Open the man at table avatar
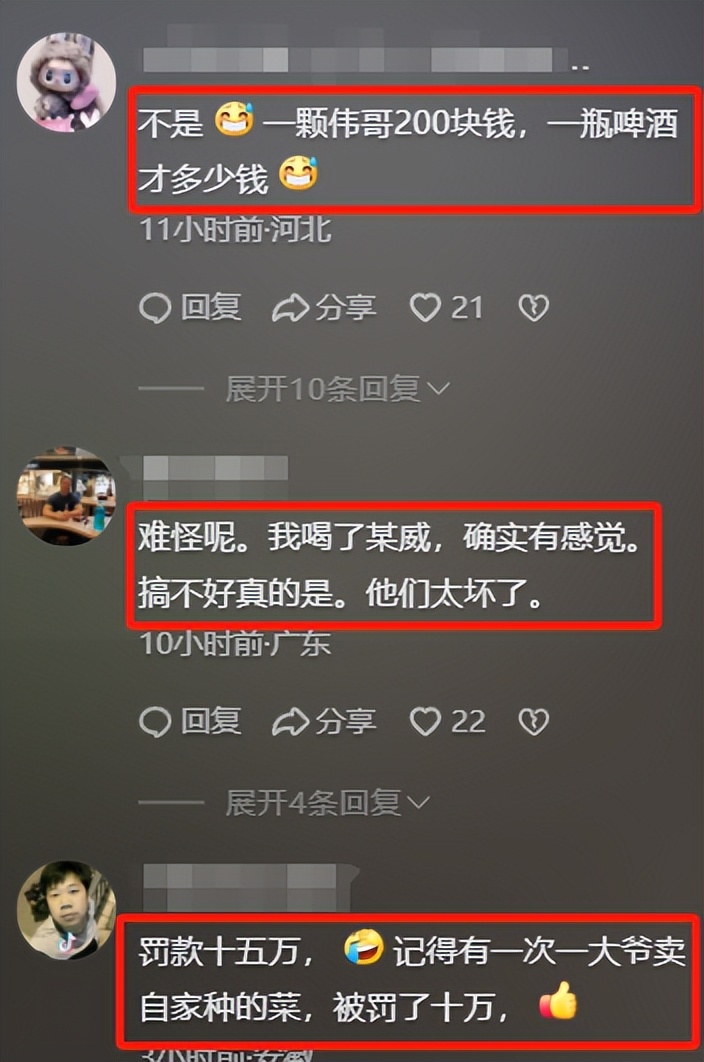This screenshot has width=704, height=1062. [x=66, y=496]
